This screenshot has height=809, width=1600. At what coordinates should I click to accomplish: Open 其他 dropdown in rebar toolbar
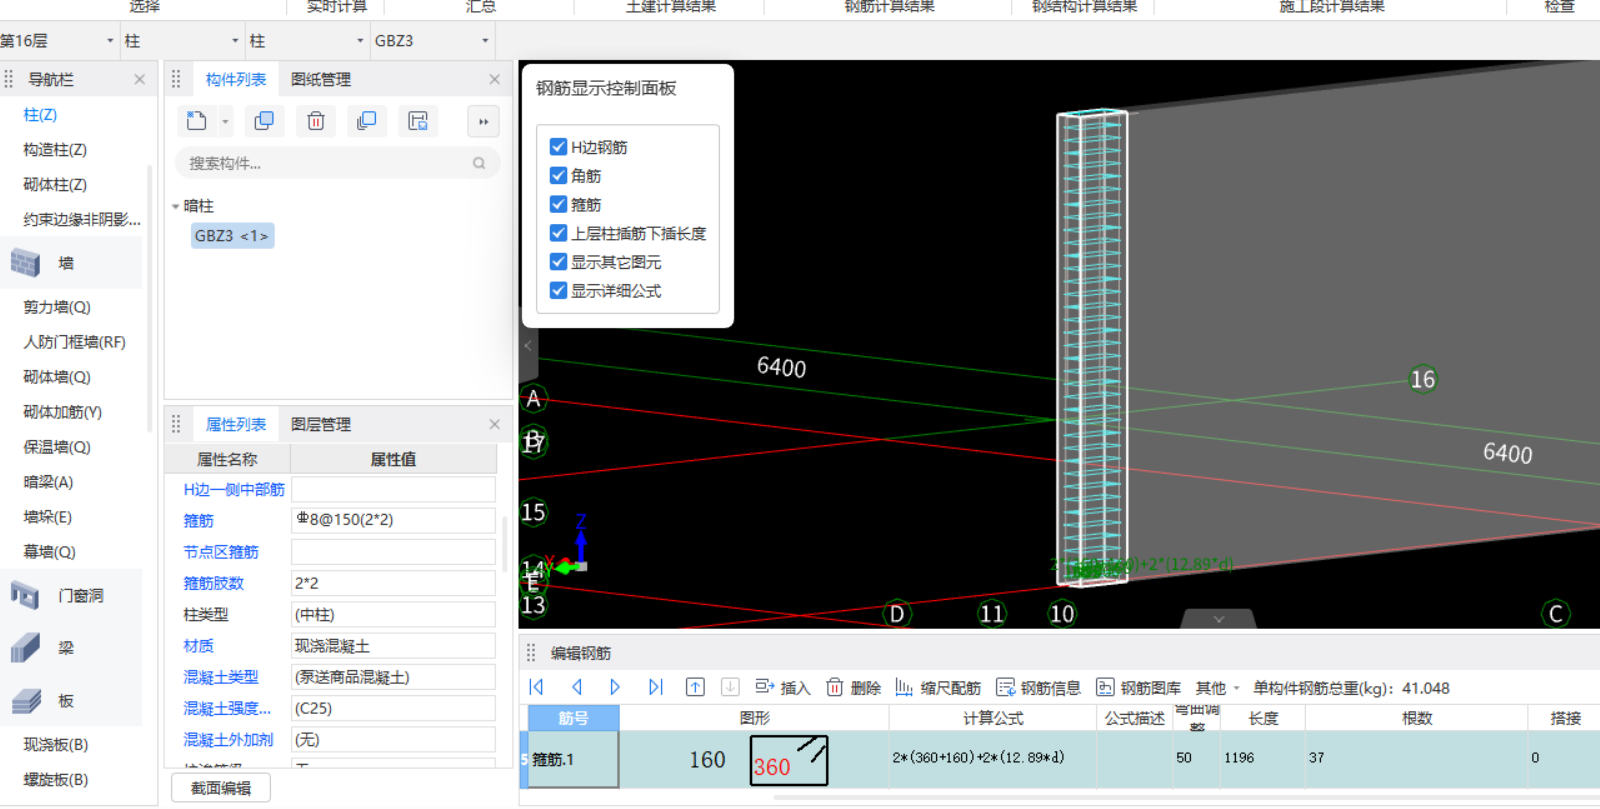click(1217, 687)
